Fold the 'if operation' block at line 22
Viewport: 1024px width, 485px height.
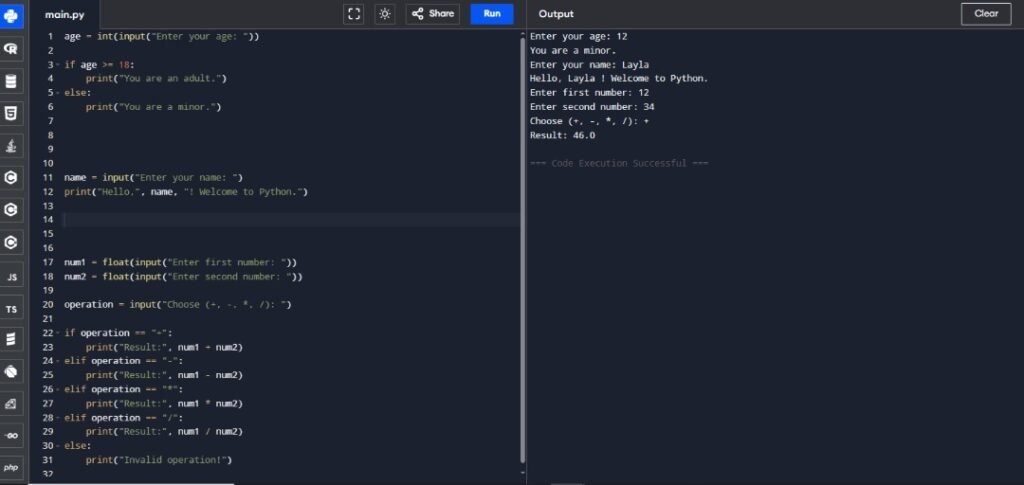point(58,333)
